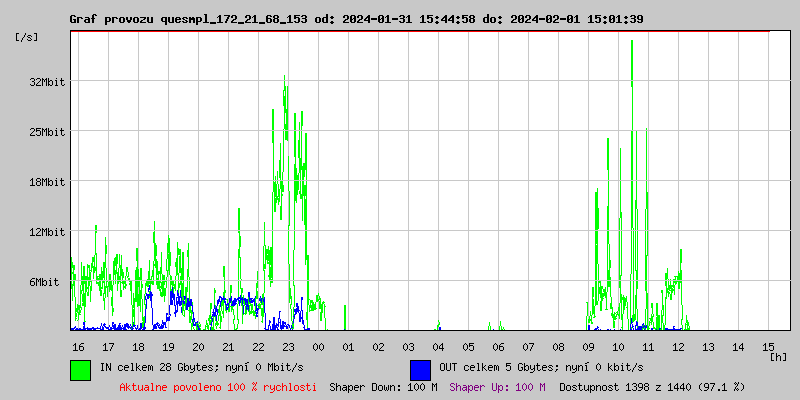Click the 'Shaper Down: 100 M' text
Screen dimensions: 800x400
[x=383, y=387]
